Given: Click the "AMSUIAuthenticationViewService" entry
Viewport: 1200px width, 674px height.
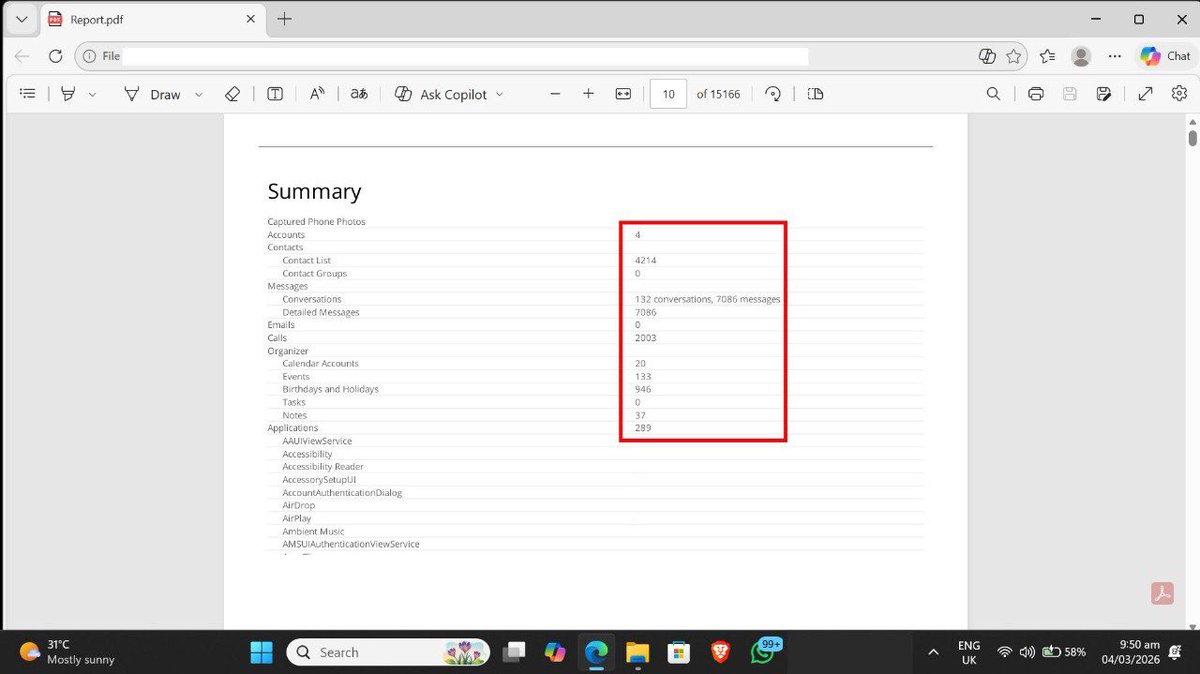Looking at the screenshot, I should [x=351, y=544].
